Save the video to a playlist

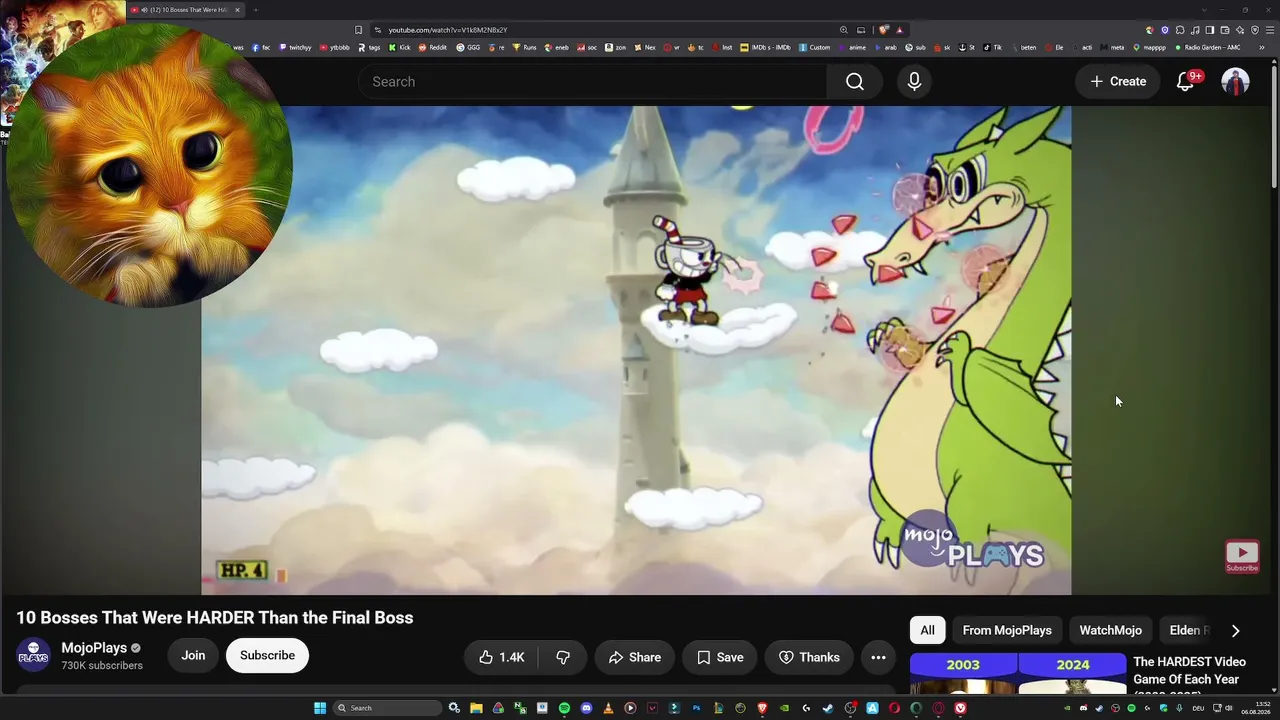coord(720,657)
